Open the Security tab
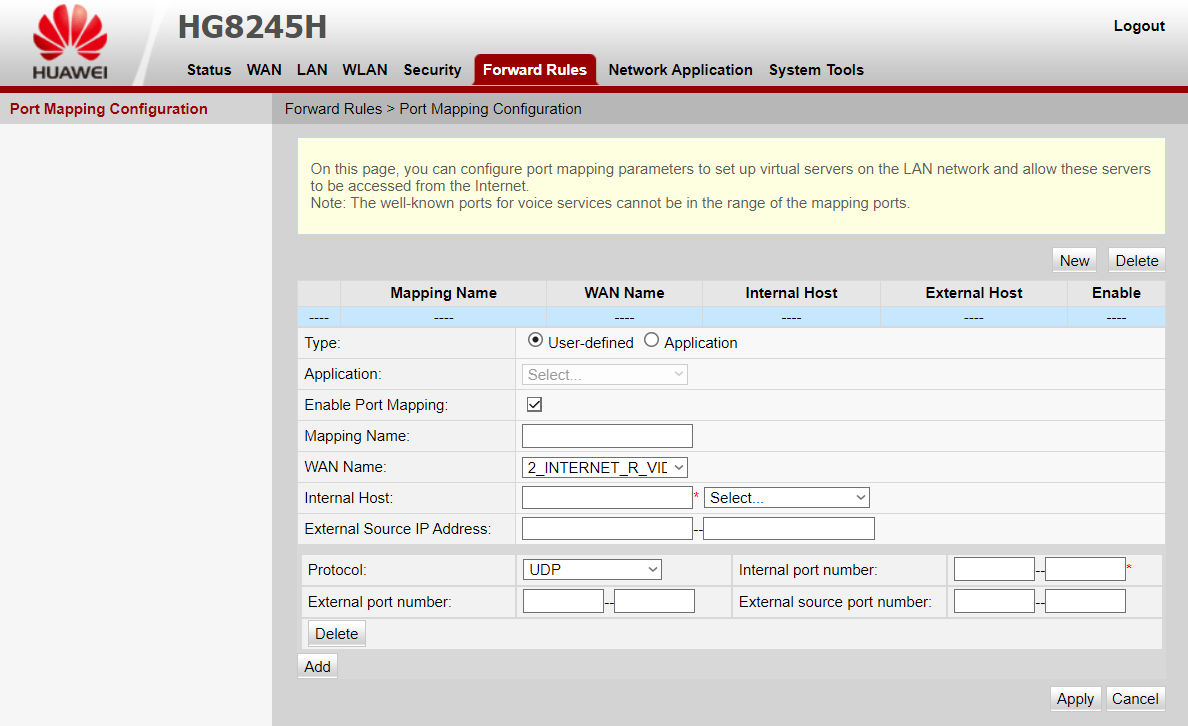Viewport: 1188px width, 726px height. tap(432, 70)
